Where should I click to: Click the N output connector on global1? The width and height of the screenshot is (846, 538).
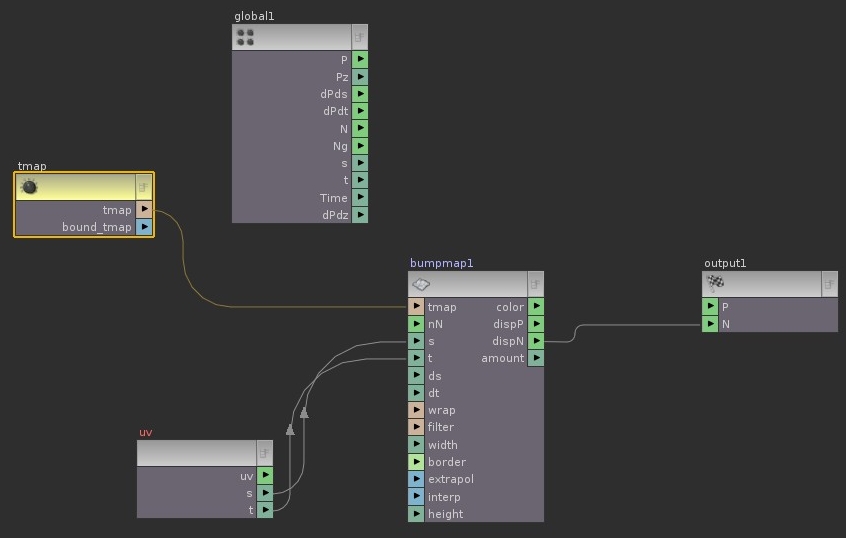click(360, 128)
